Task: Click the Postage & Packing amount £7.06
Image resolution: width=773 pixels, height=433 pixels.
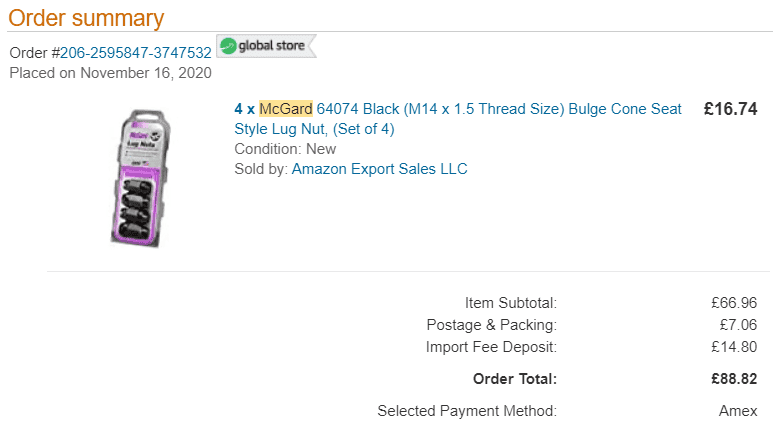Action: (x=738, y=325)
